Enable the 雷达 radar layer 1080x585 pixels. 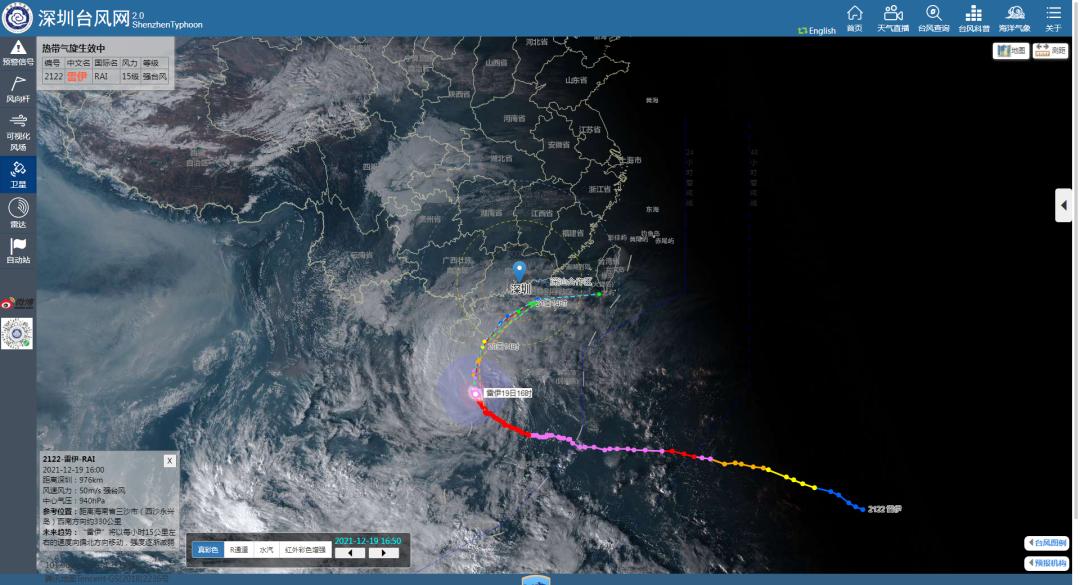click(18, 213)
